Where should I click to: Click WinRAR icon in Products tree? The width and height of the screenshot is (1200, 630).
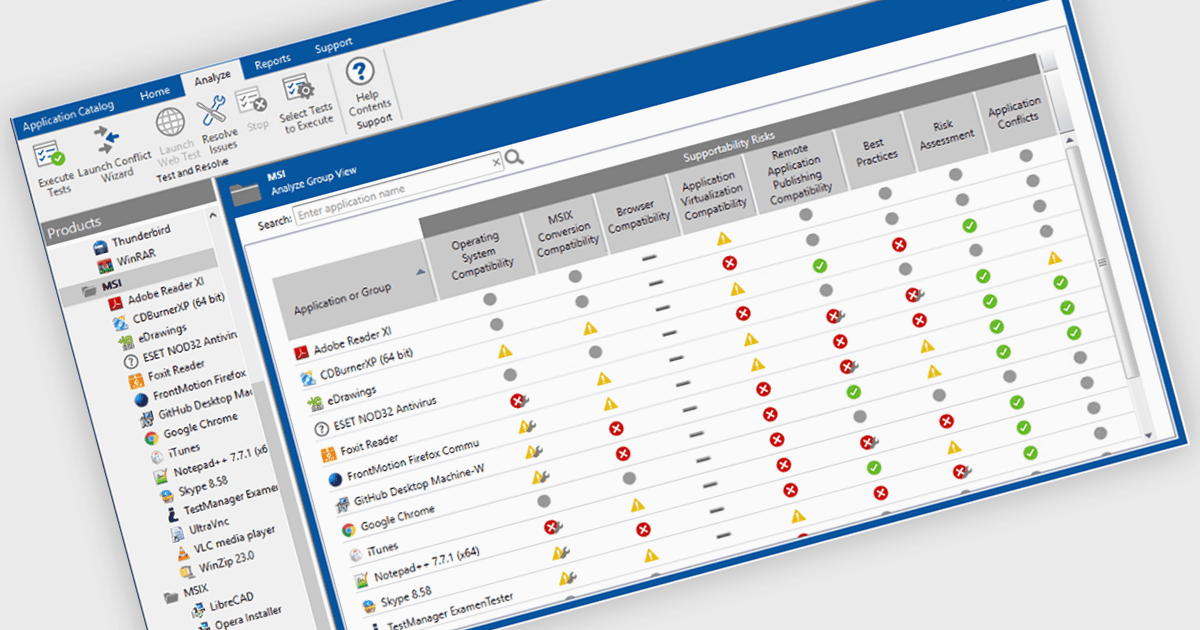tap(106, 266)
